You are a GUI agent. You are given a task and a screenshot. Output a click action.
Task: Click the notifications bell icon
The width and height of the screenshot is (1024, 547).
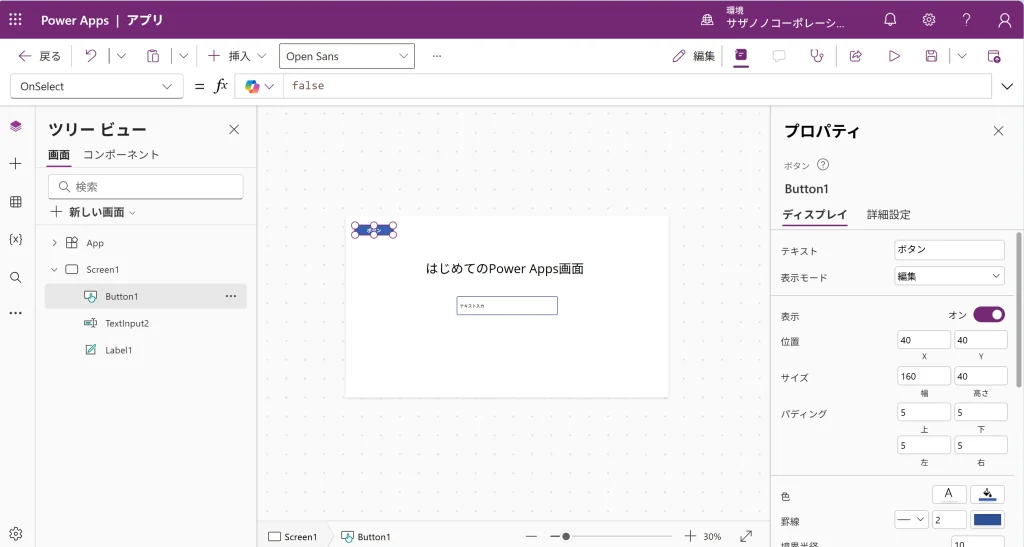pos(890,20)
